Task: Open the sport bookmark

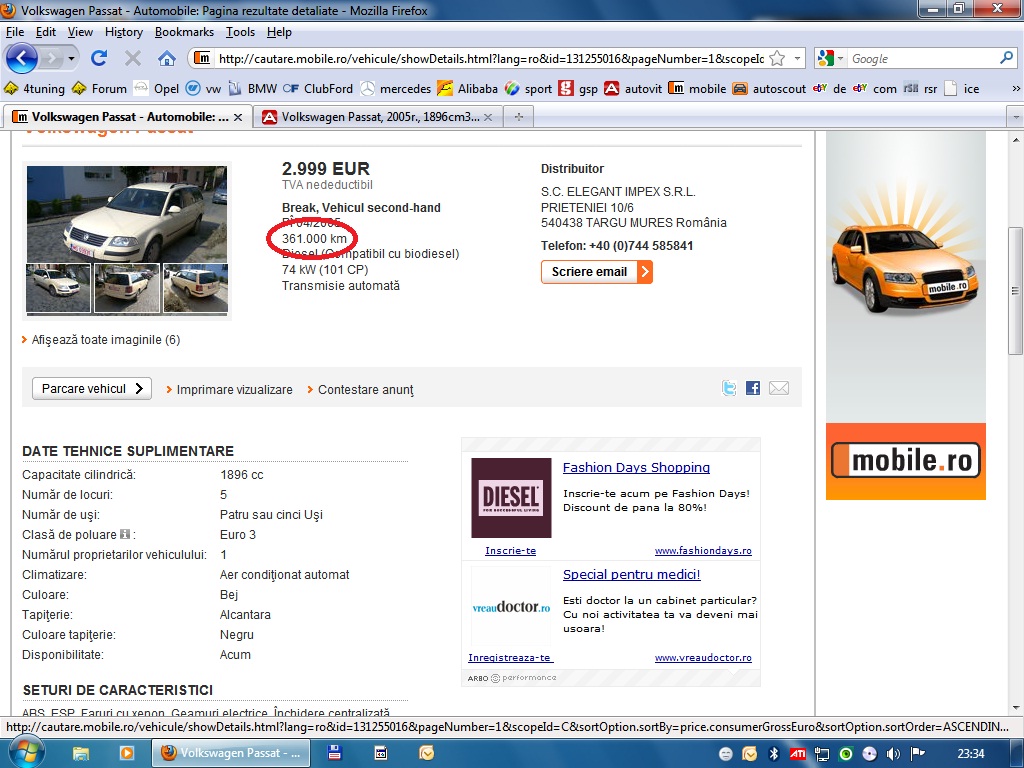Action: click(x=528, y=89)
